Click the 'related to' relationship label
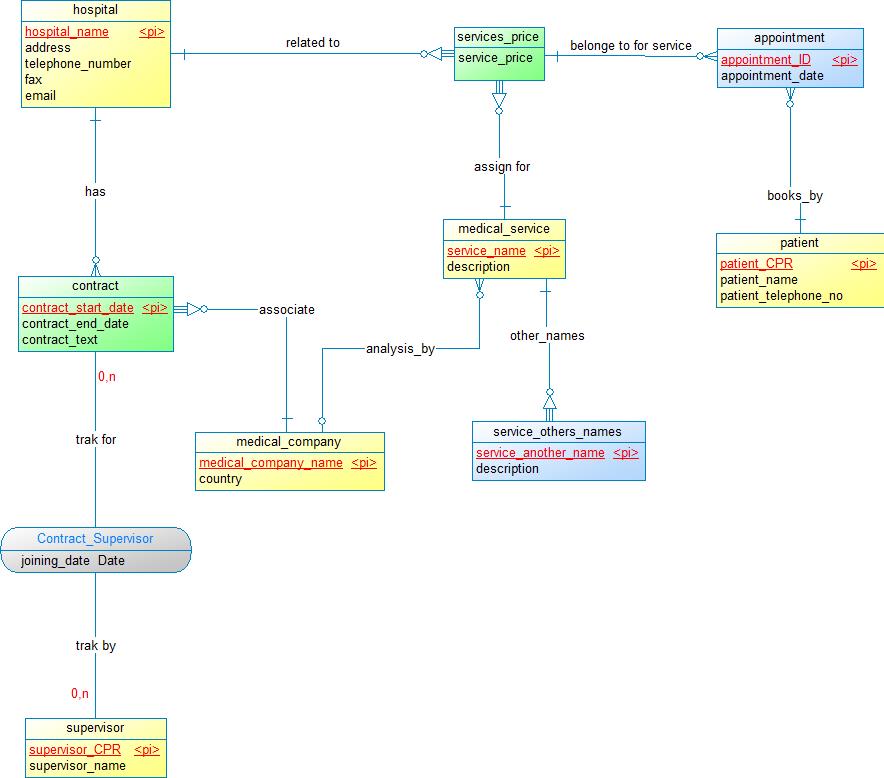 (x=312, y=43)
